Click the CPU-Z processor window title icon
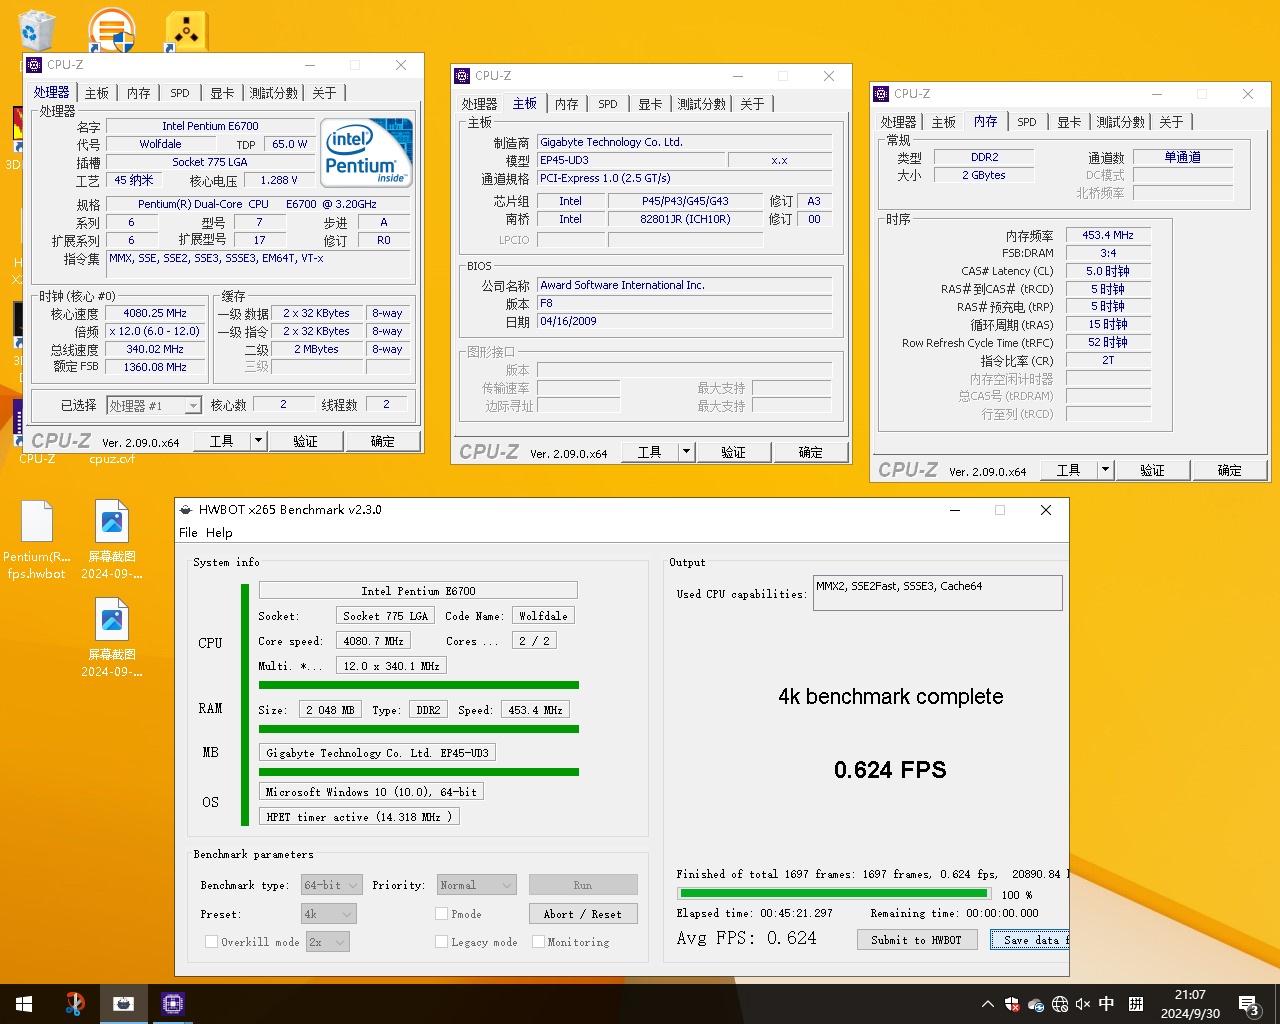 point(34,65)
